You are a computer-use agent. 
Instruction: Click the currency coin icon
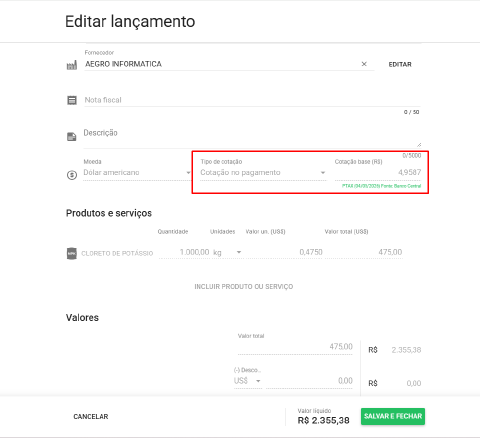72,175
